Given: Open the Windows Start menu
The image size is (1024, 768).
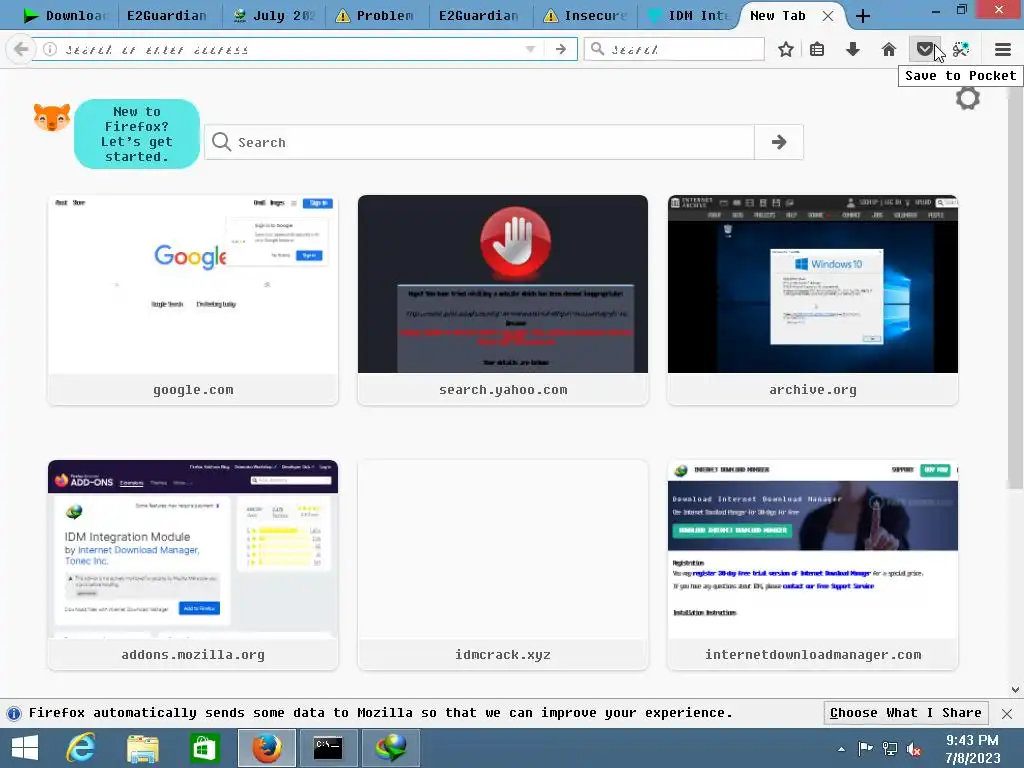Looking at the screenshot, I should coord(25,748).
